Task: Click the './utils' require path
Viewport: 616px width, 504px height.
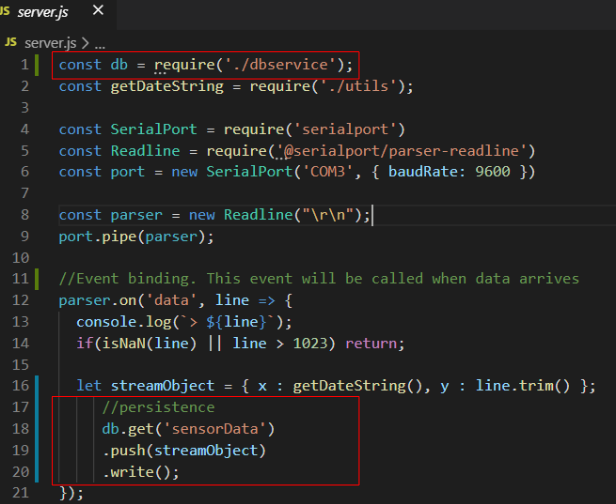Action: point(359,86)
